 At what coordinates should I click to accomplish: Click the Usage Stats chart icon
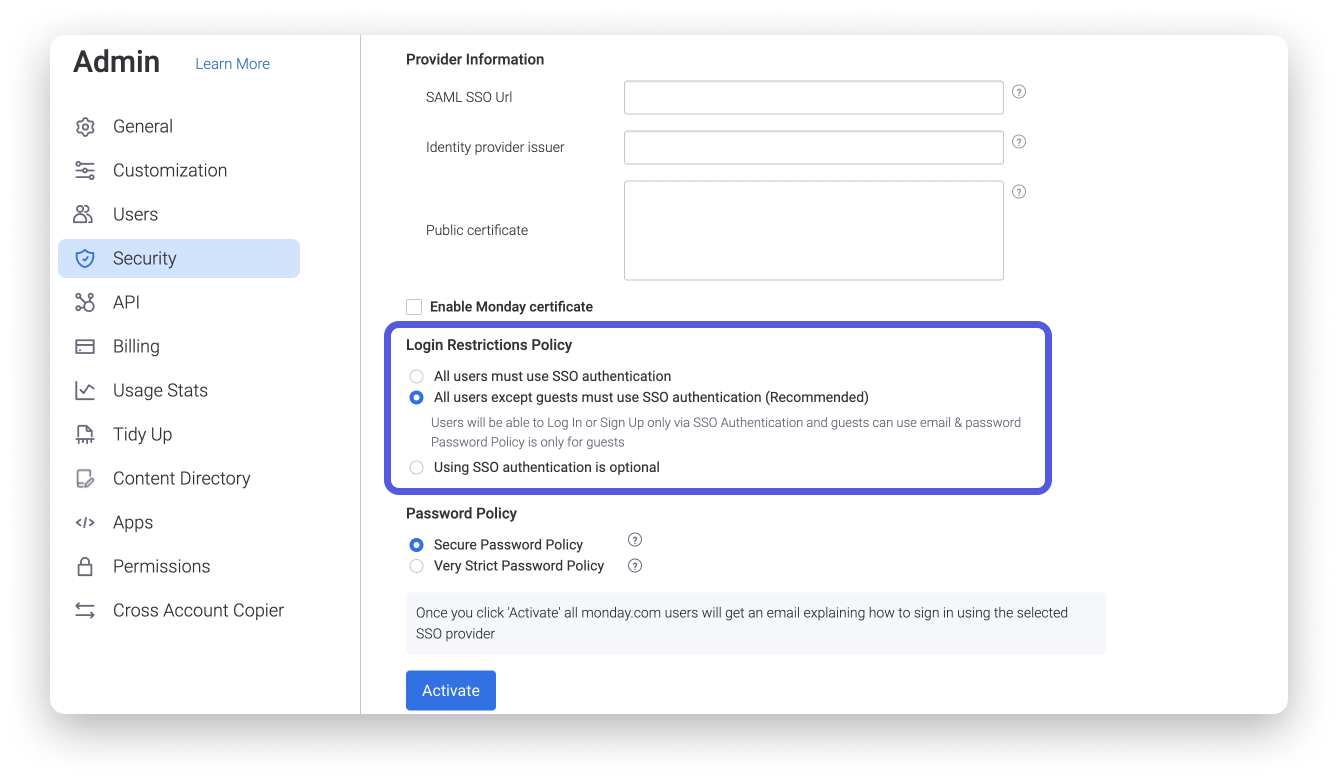coord(86,390)
